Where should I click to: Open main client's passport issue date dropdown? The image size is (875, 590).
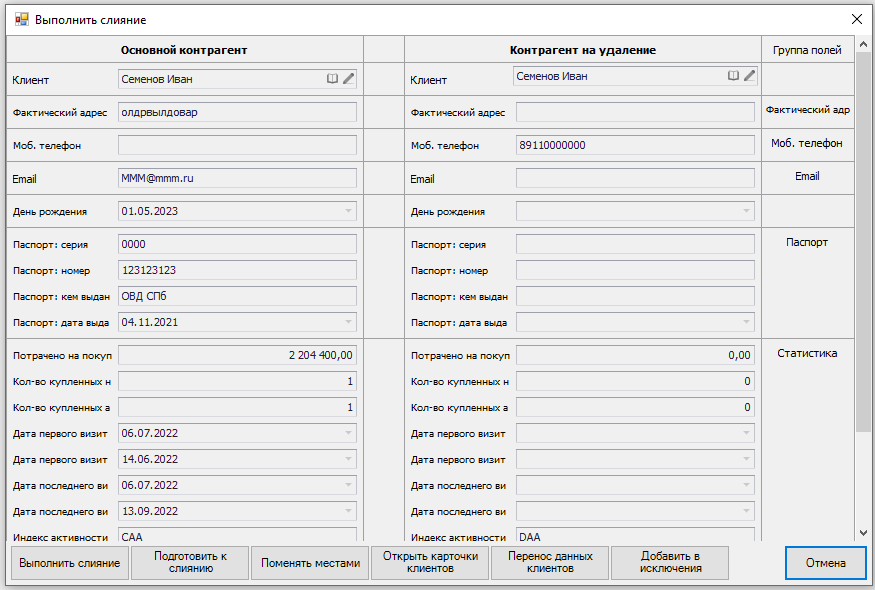coord(348,322)
